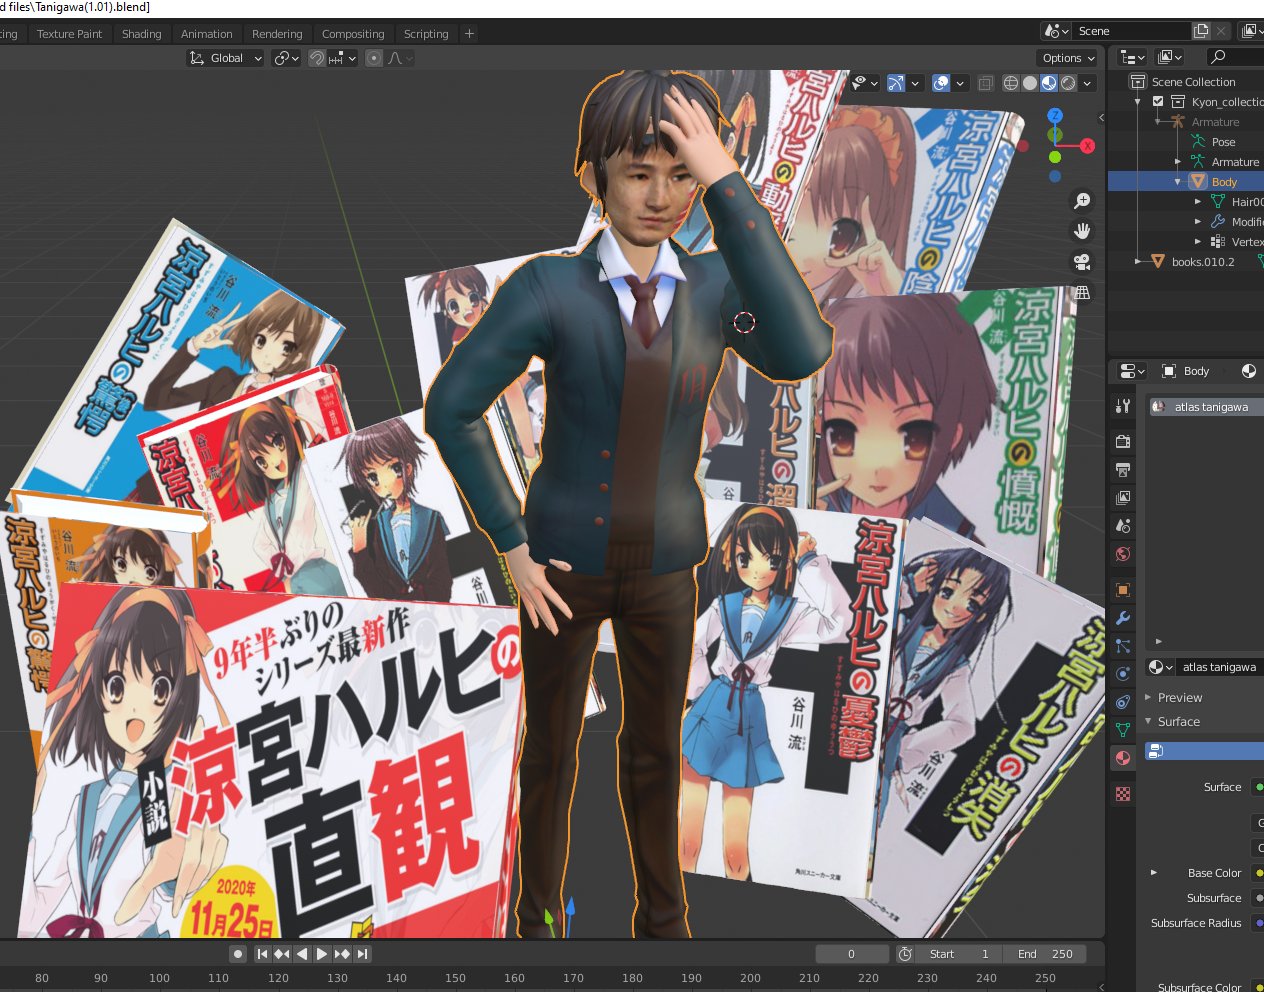Click the X axis on navigation gizmo

click(1087, 146)
